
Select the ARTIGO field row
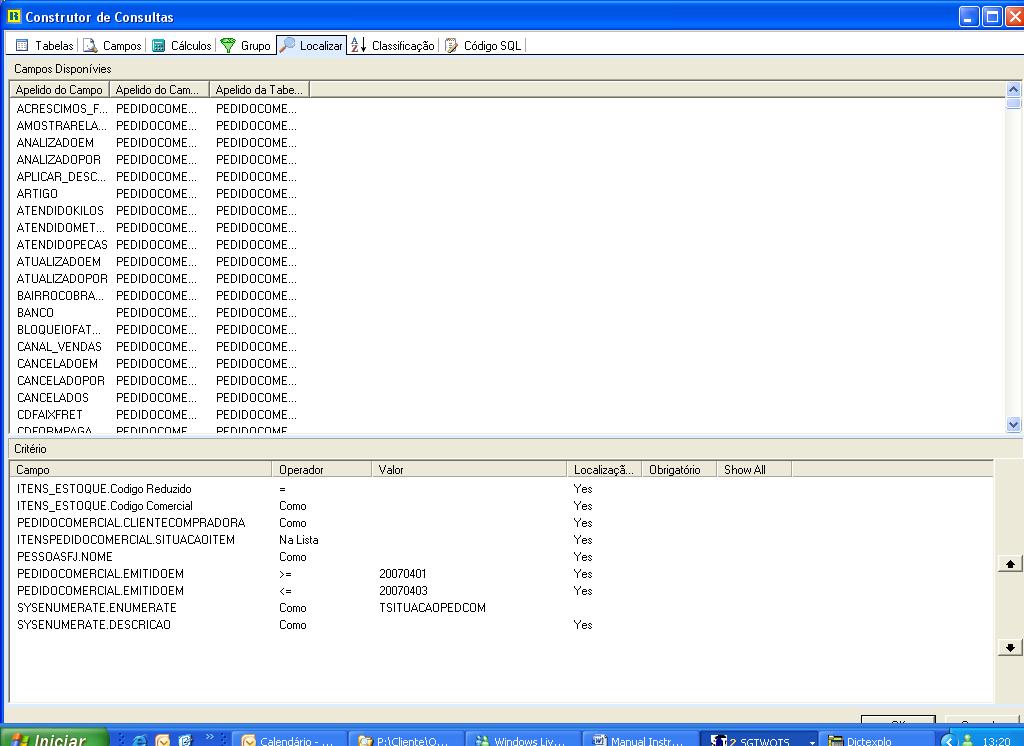(x=38, y=194)
